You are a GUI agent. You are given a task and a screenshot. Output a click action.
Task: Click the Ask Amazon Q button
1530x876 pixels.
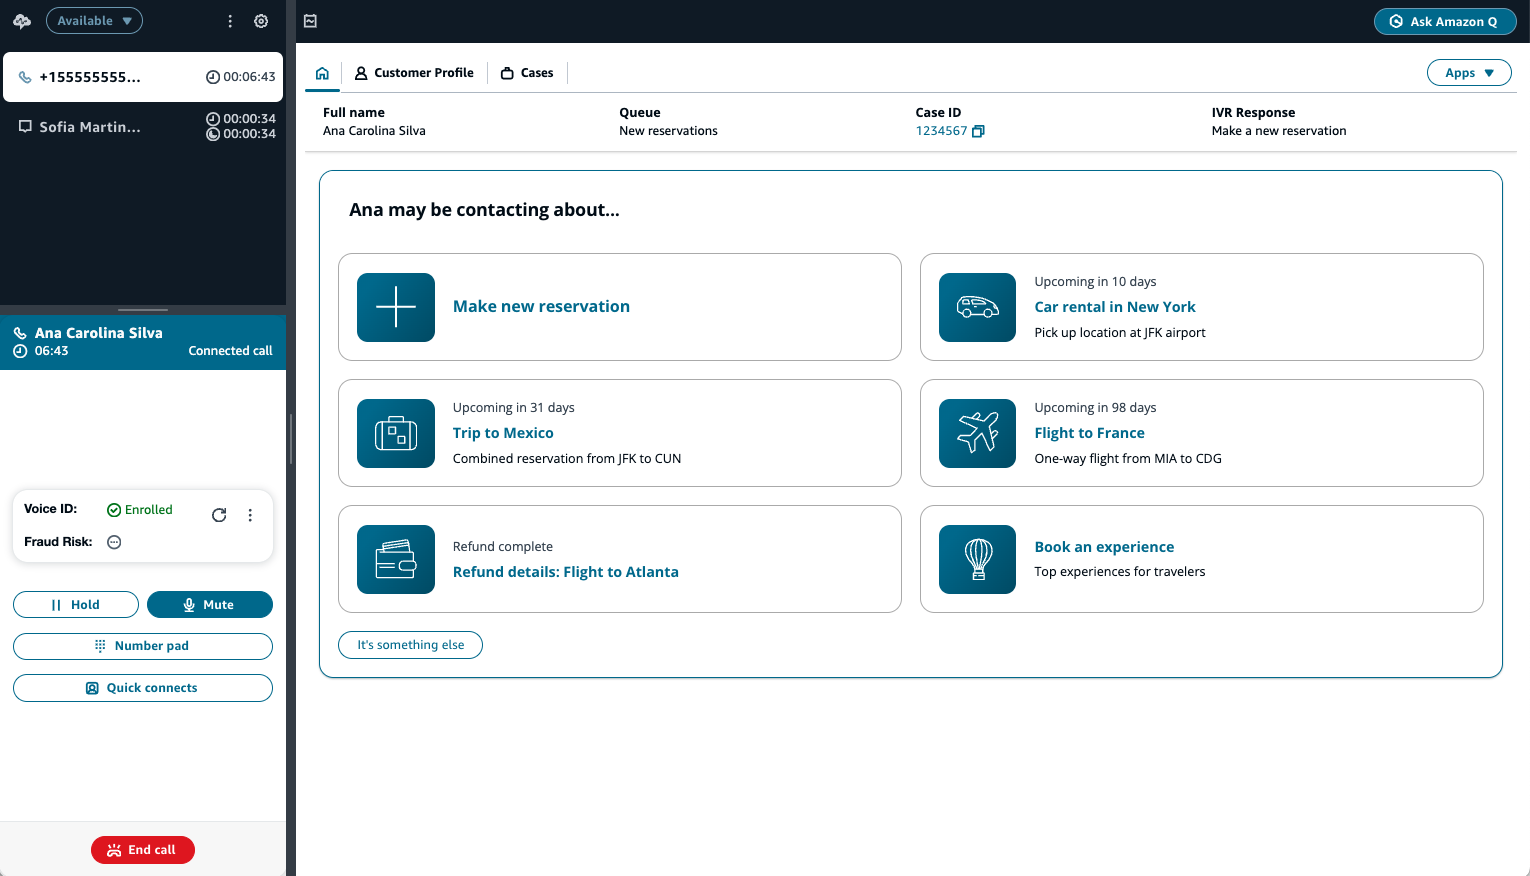click(1445, 20)
